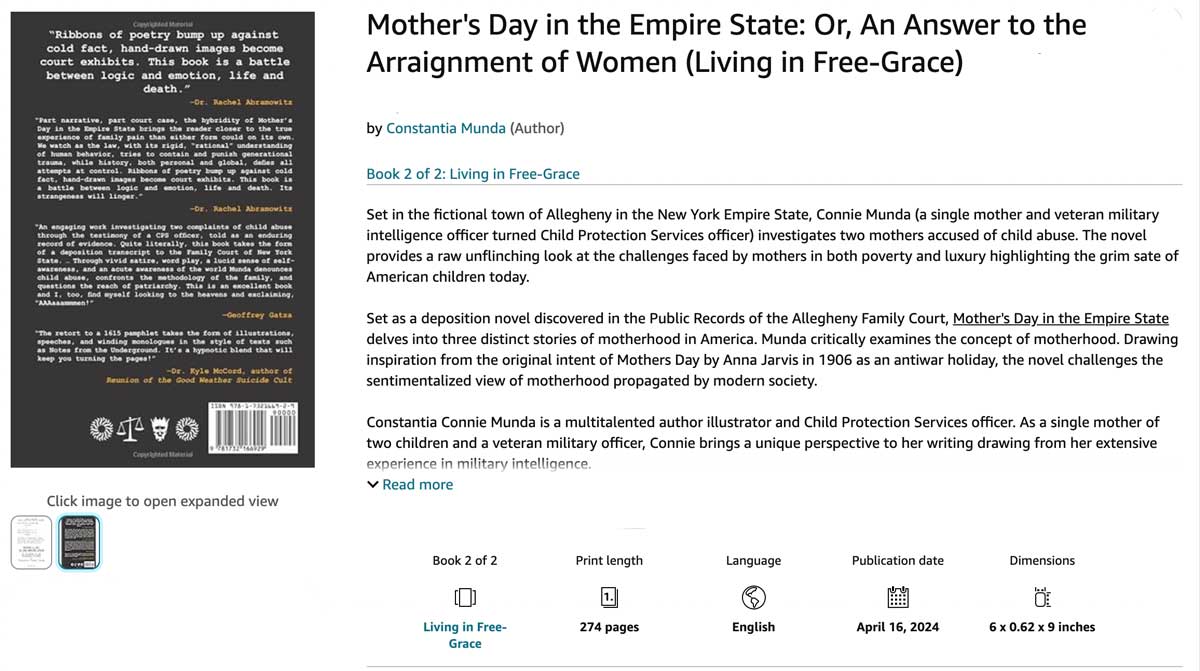The width and height of the screenshot is (1200, 671).
Task: Click the 274 pages print length value
Action: pos(609,627)
